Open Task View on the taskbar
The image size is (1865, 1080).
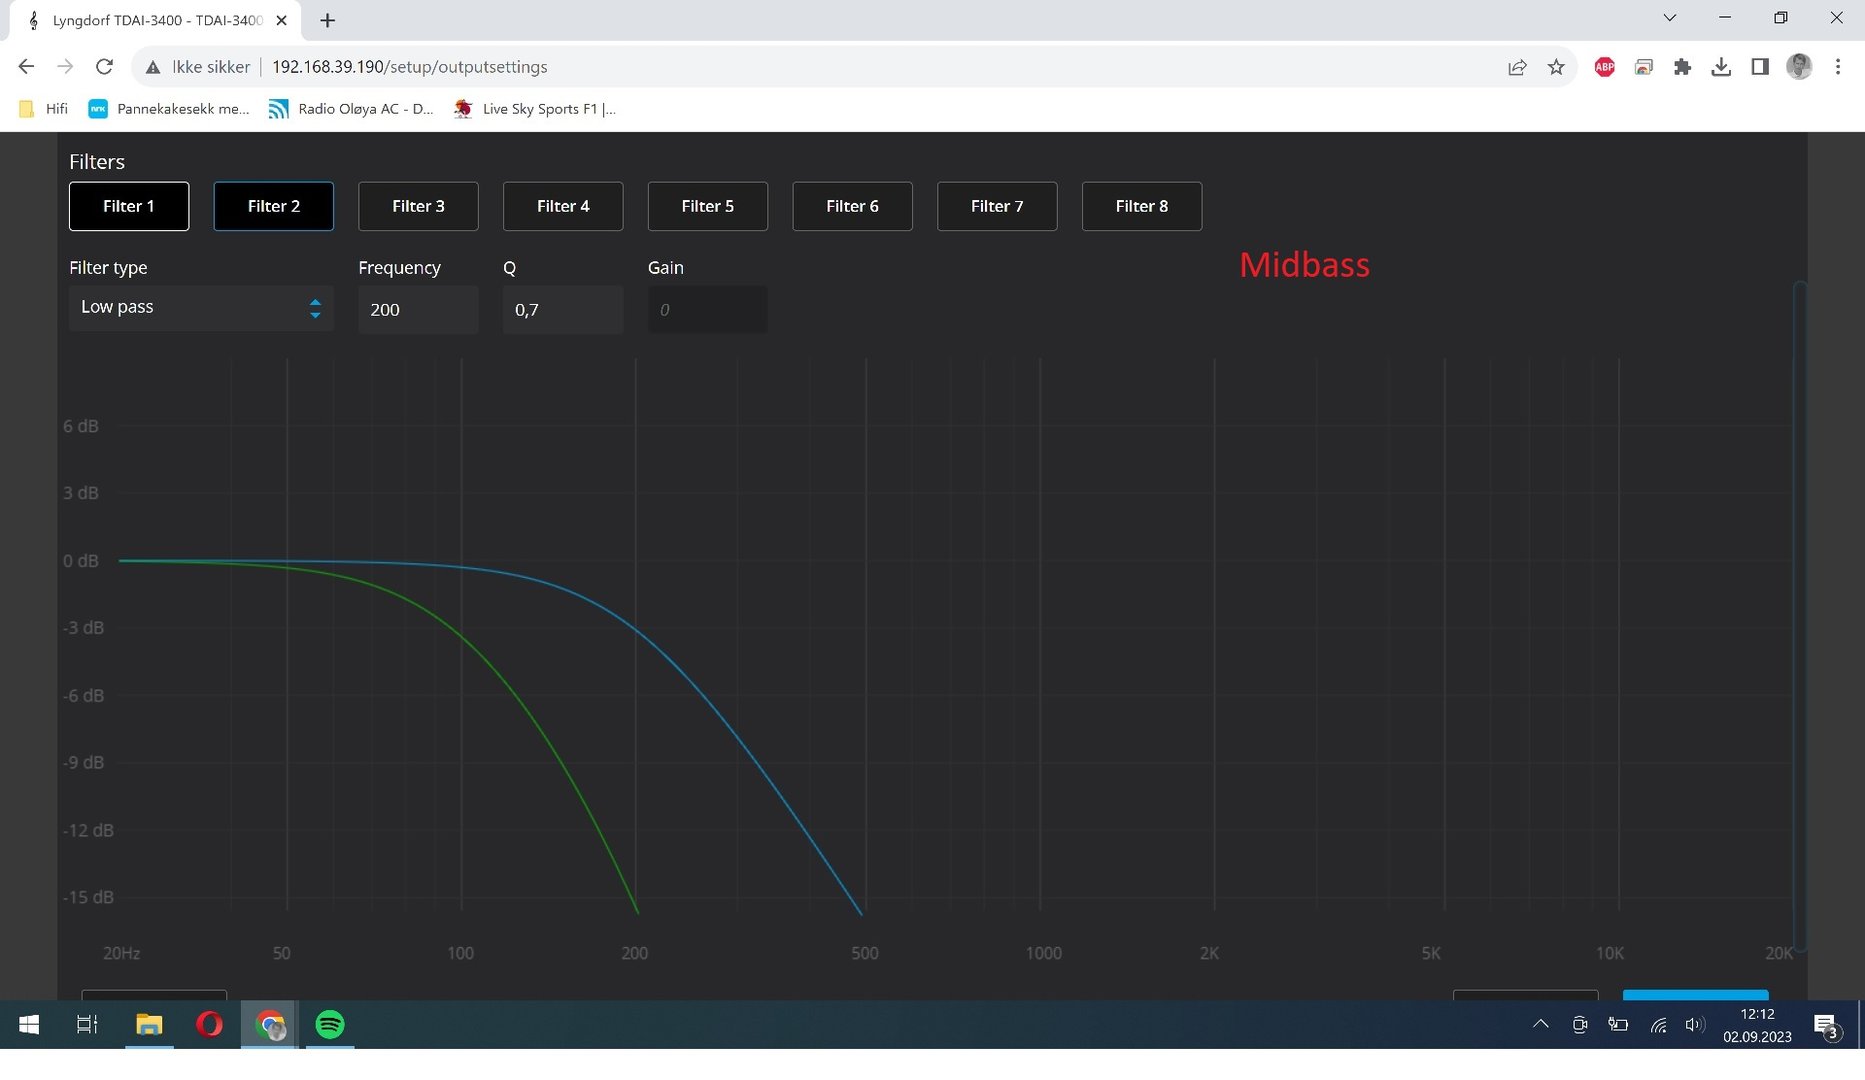coord(87,1024)
